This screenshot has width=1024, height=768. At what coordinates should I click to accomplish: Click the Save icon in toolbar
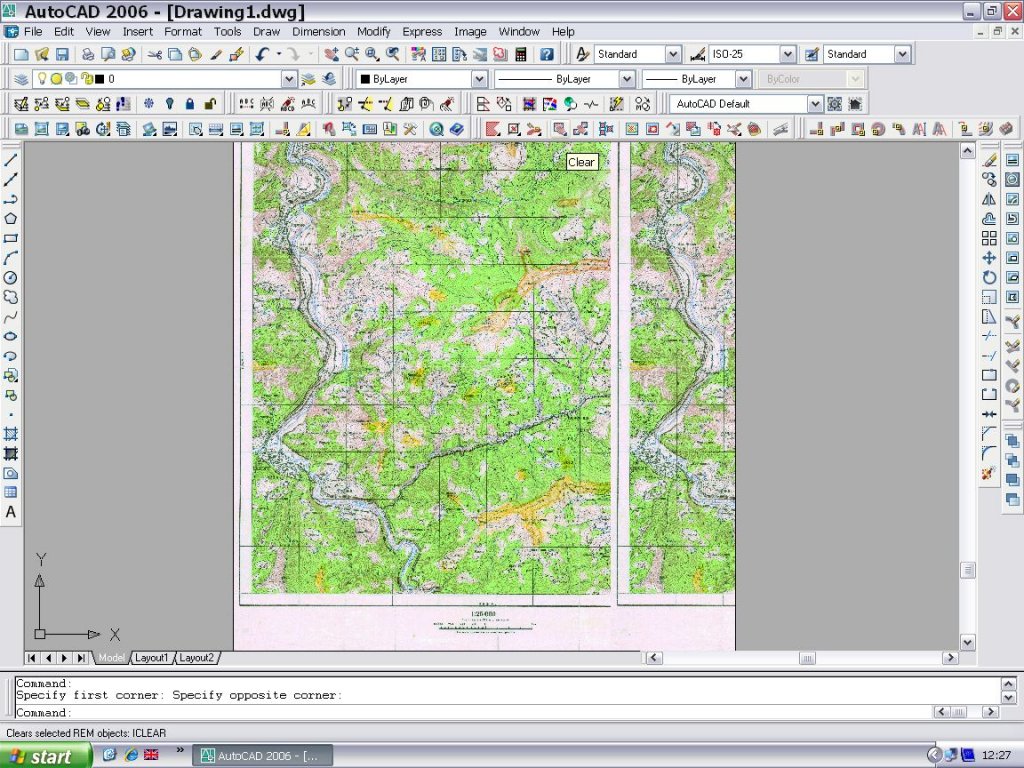point(62,54)
